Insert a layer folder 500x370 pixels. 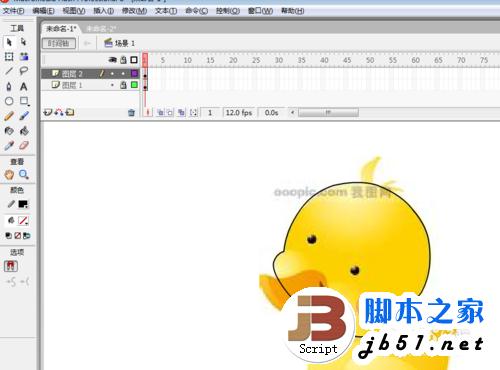pyautogui.click(x=70, y=113)
